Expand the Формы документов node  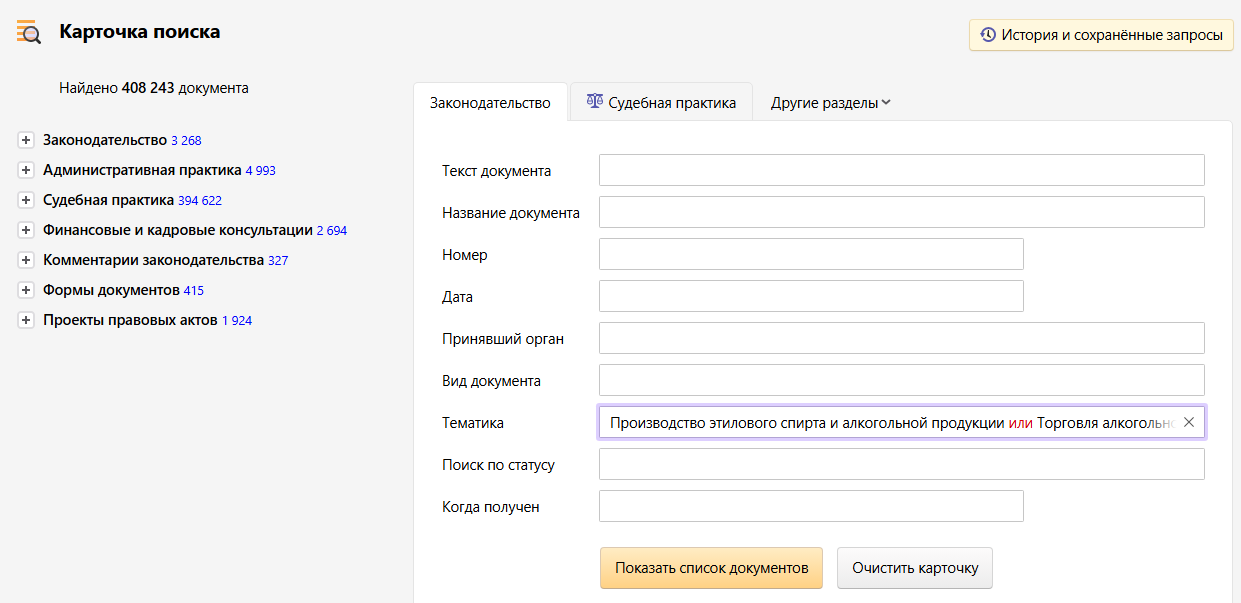(26, 291)
